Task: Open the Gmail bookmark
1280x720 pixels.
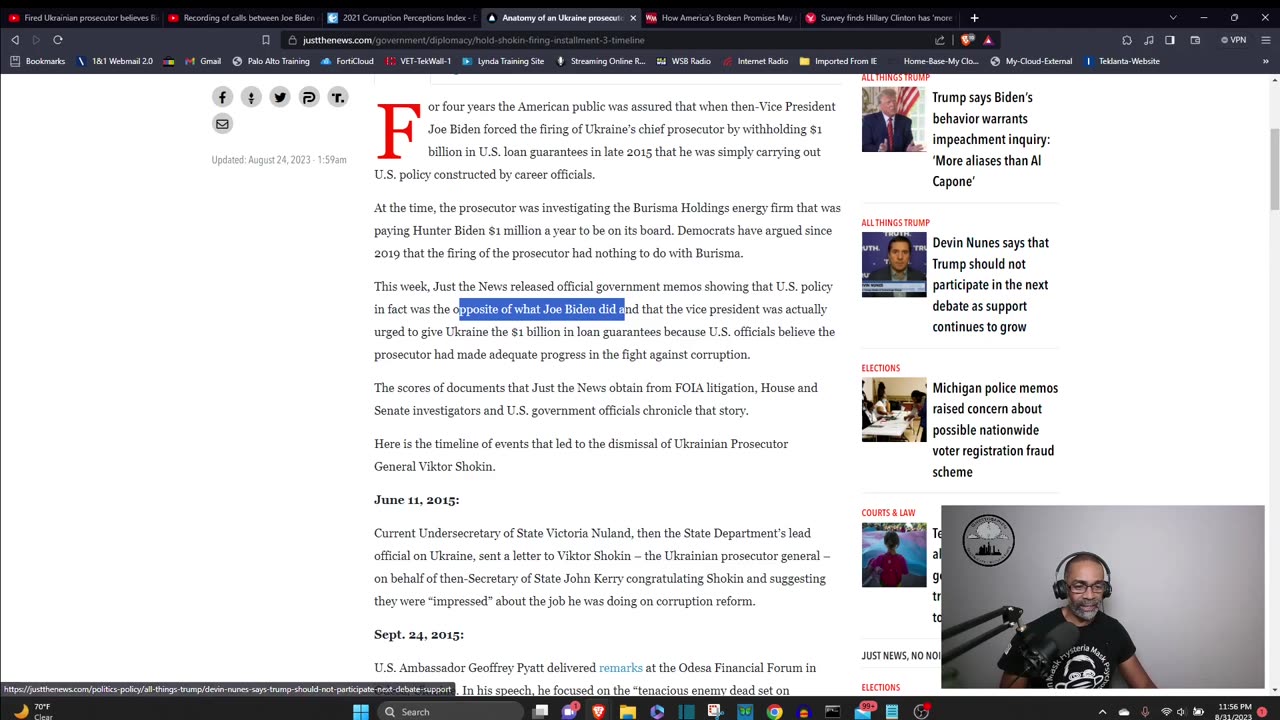Action: tap(203, 61)
